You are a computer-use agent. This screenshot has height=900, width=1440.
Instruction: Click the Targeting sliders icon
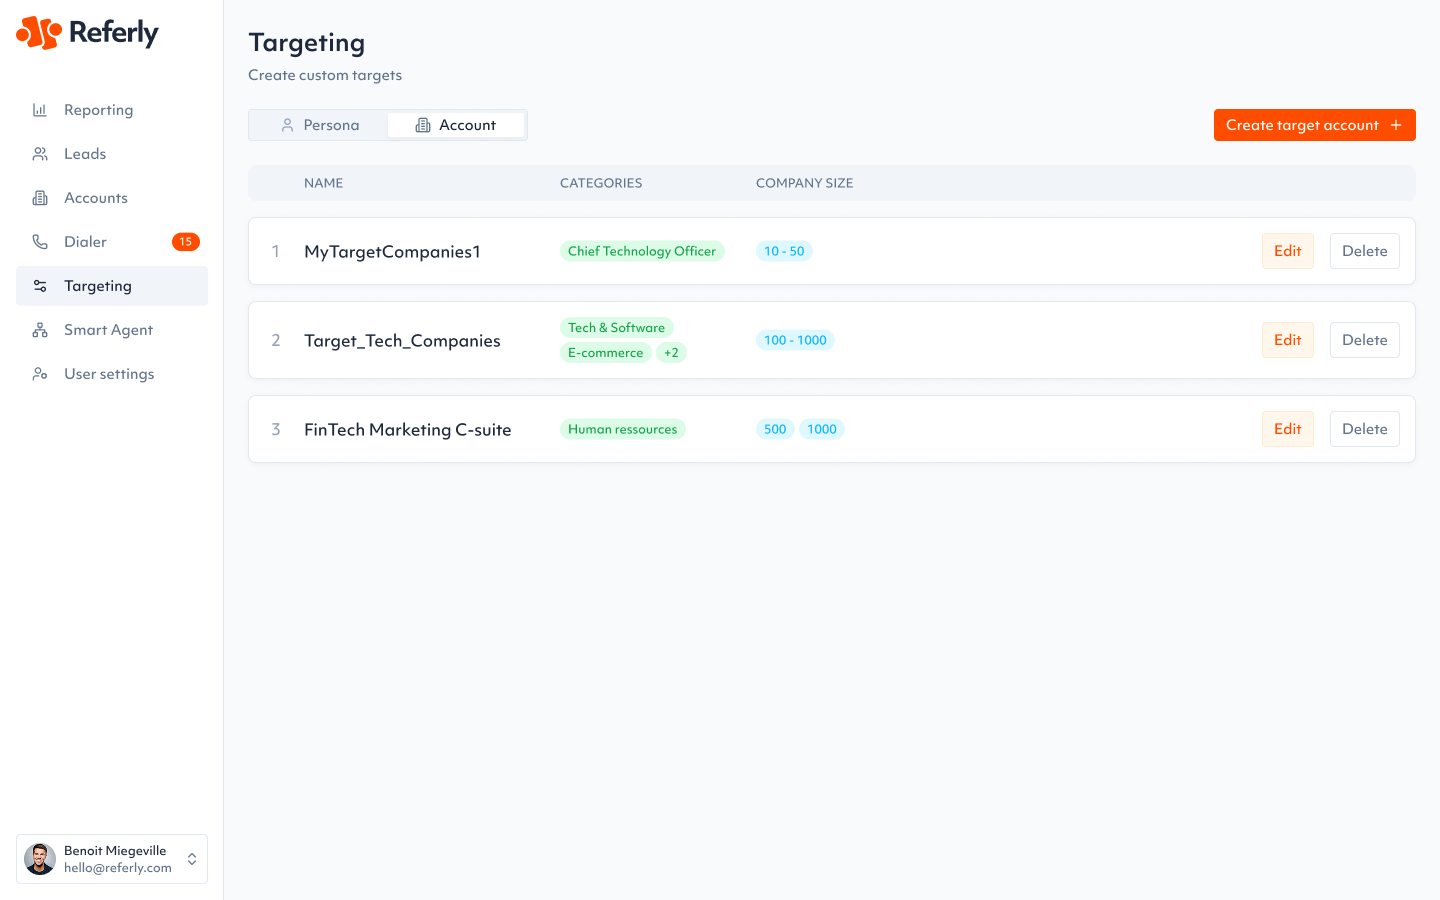tap(40, 286)
